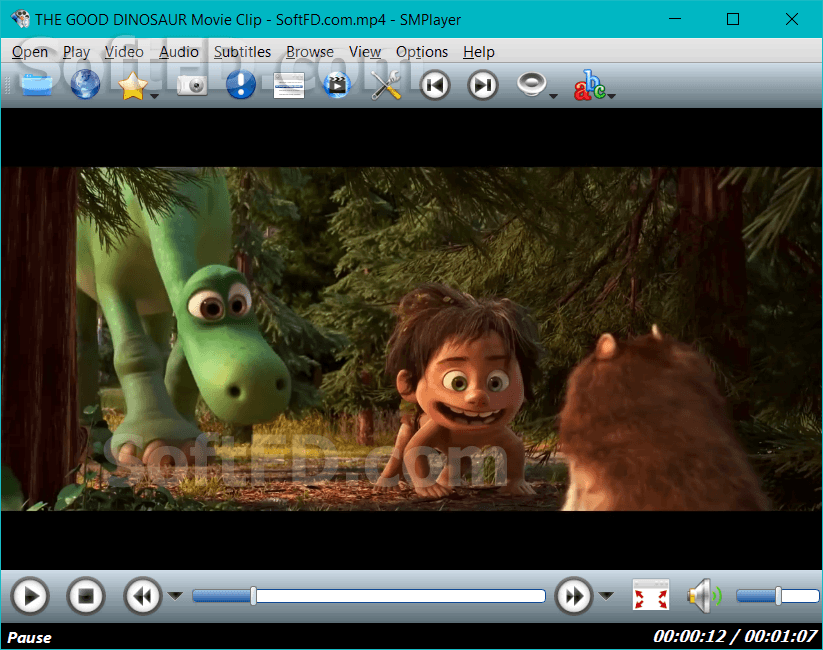823x650 pixels.
Task: Skip to next track in playlist
Action: 483,85
